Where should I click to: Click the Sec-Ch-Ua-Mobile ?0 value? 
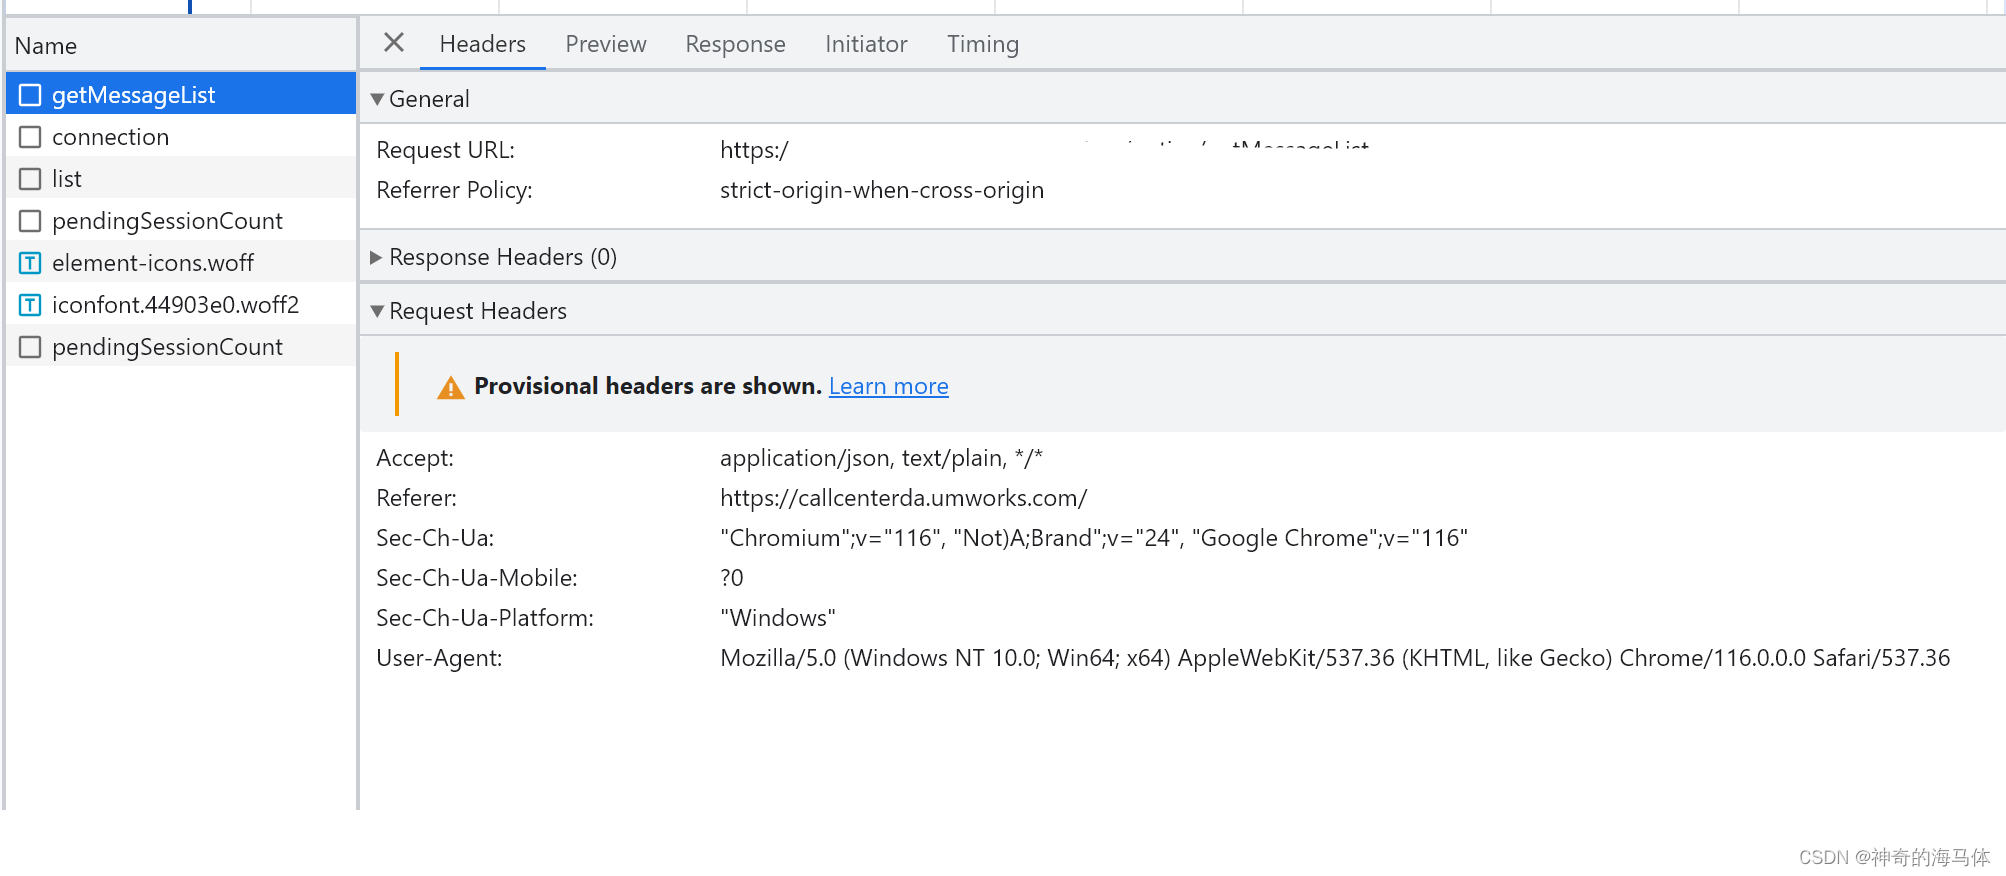732,578
